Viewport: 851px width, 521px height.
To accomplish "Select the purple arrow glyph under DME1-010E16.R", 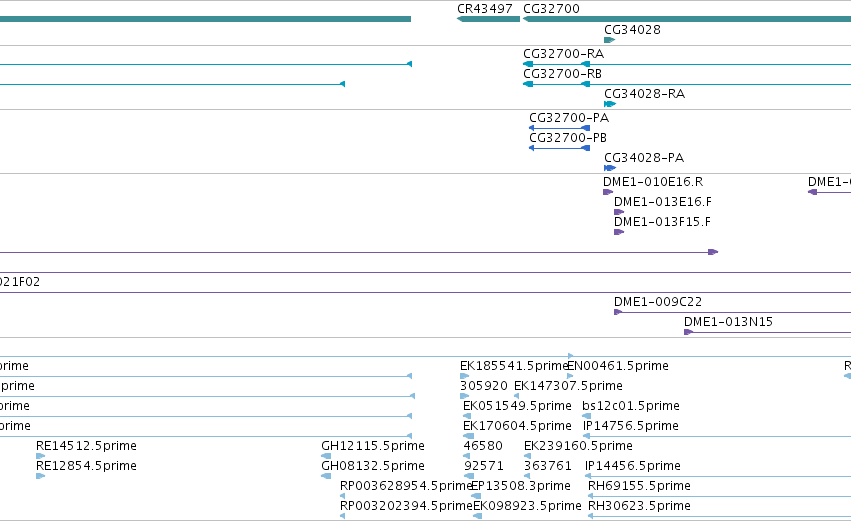I will coord(608,192).
